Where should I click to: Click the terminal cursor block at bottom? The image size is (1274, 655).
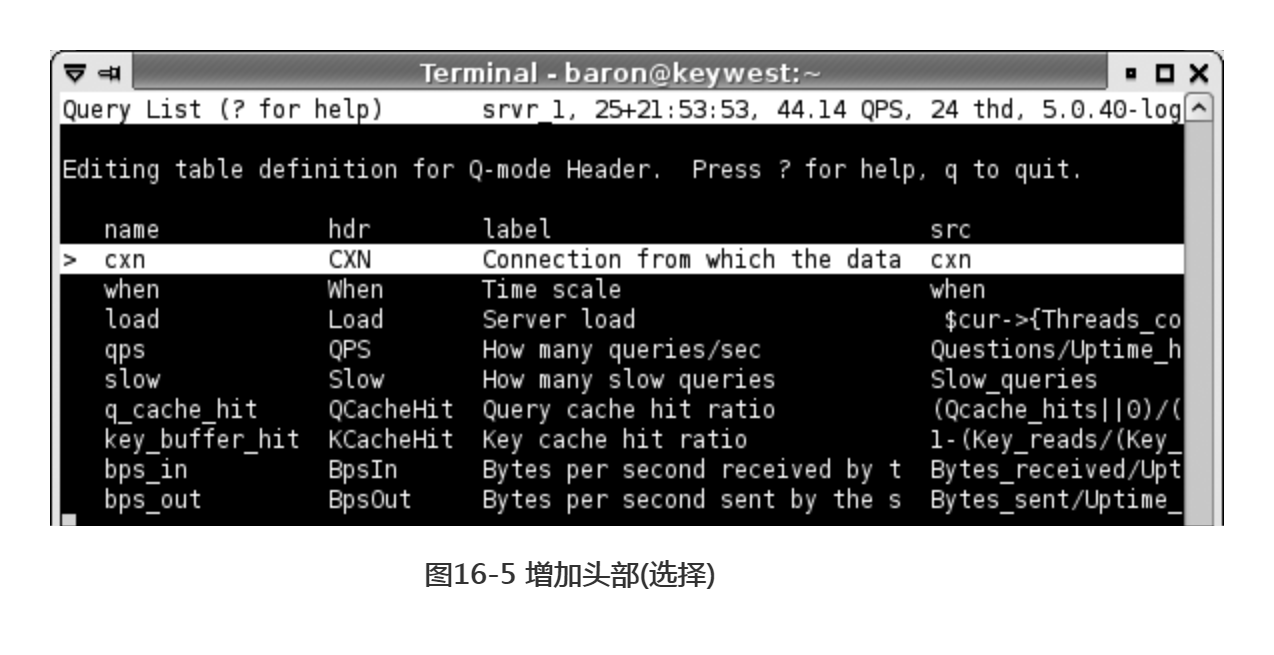point(68,519)
